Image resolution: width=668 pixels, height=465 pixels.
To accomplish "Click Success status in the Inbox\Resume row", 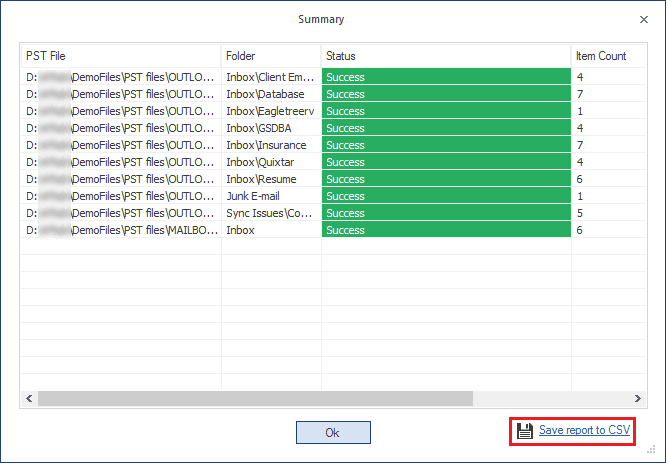I will pyautogui.click(x=446, y=179).
